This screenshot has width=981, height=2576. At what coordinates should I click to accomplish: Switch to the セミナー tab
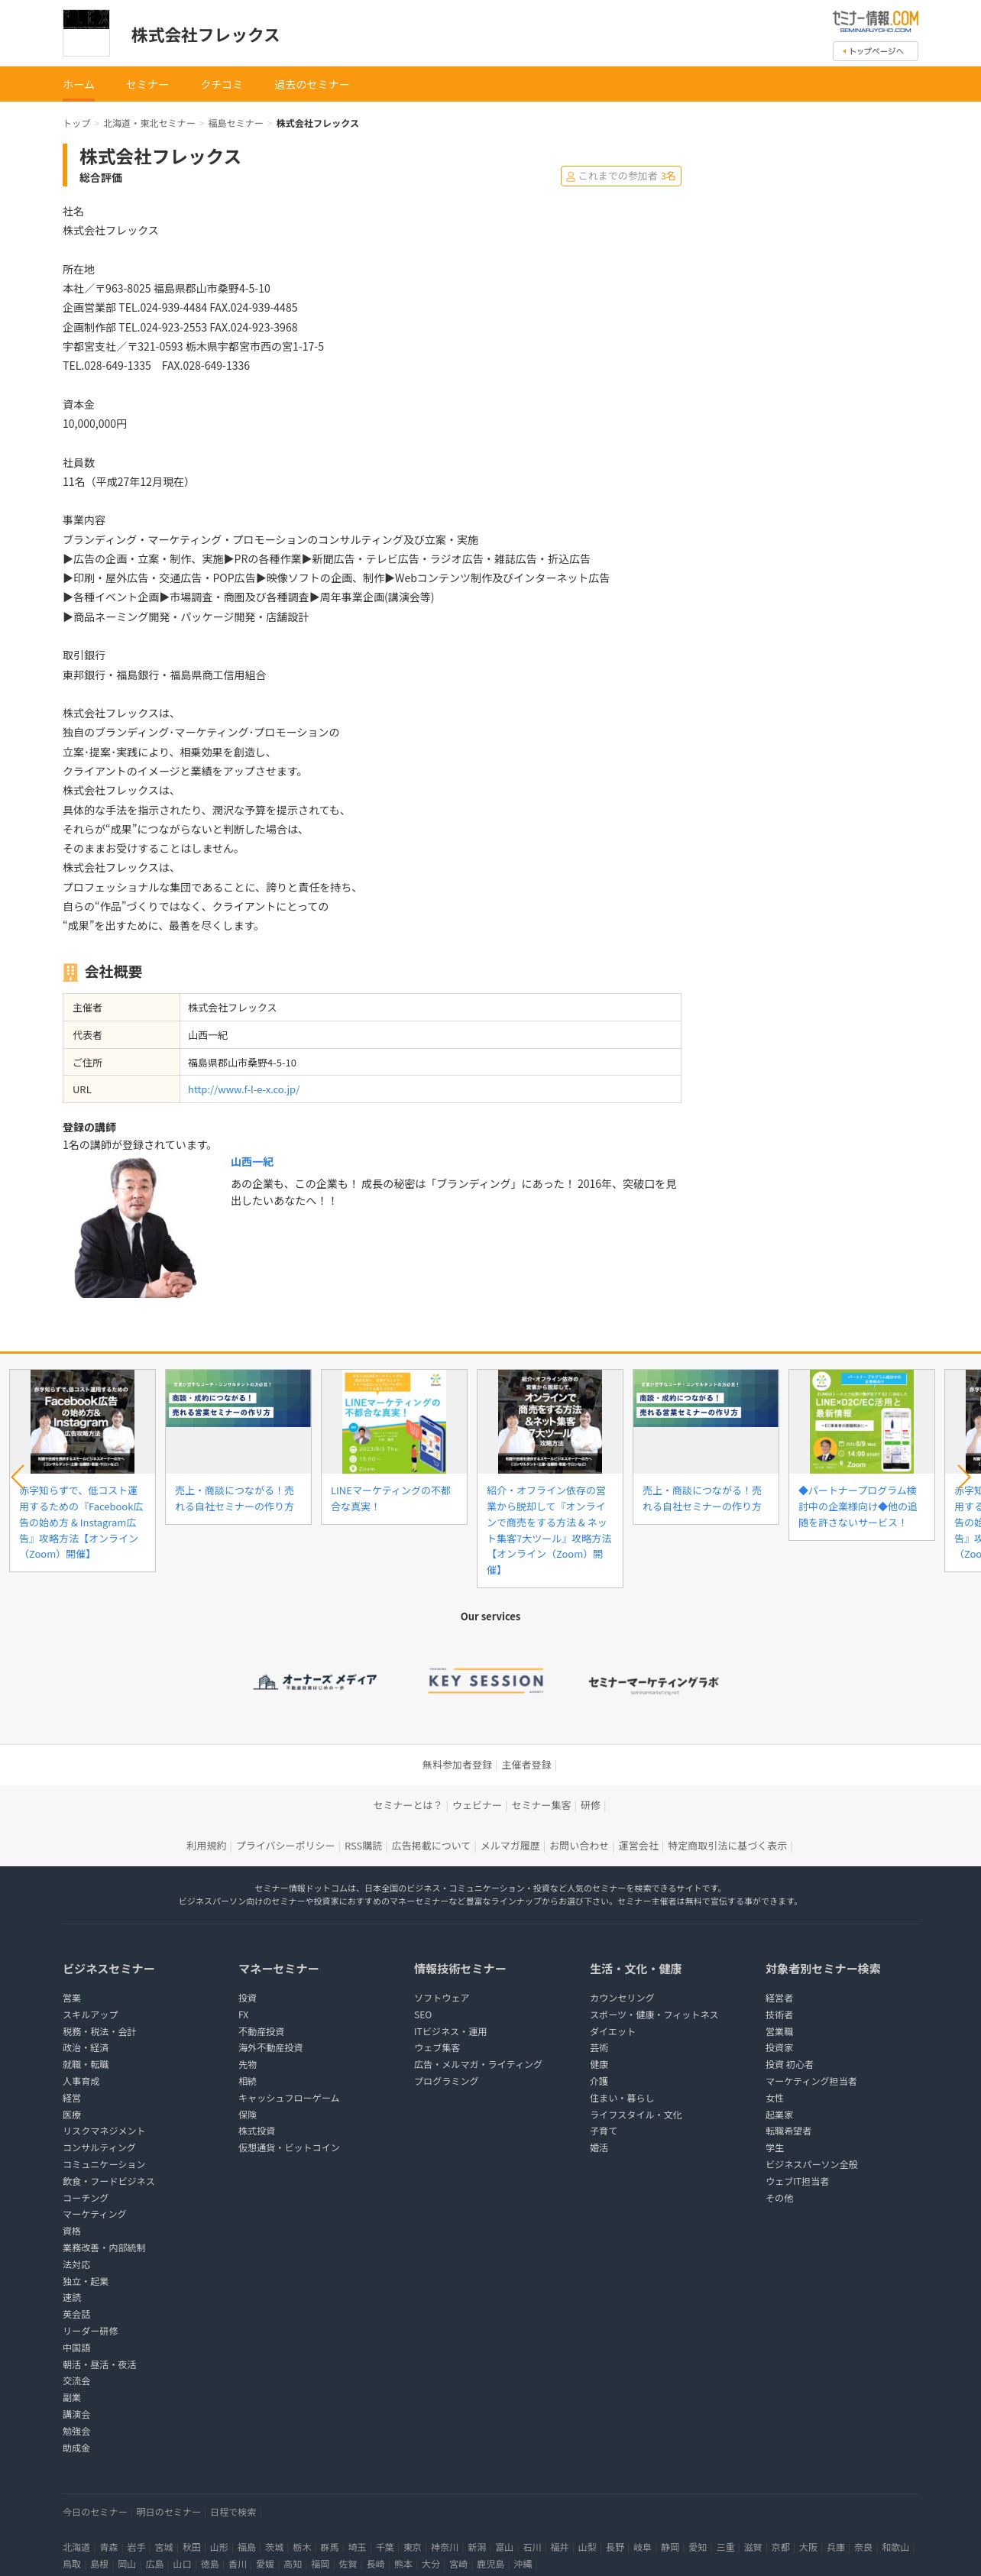[147, 85]
